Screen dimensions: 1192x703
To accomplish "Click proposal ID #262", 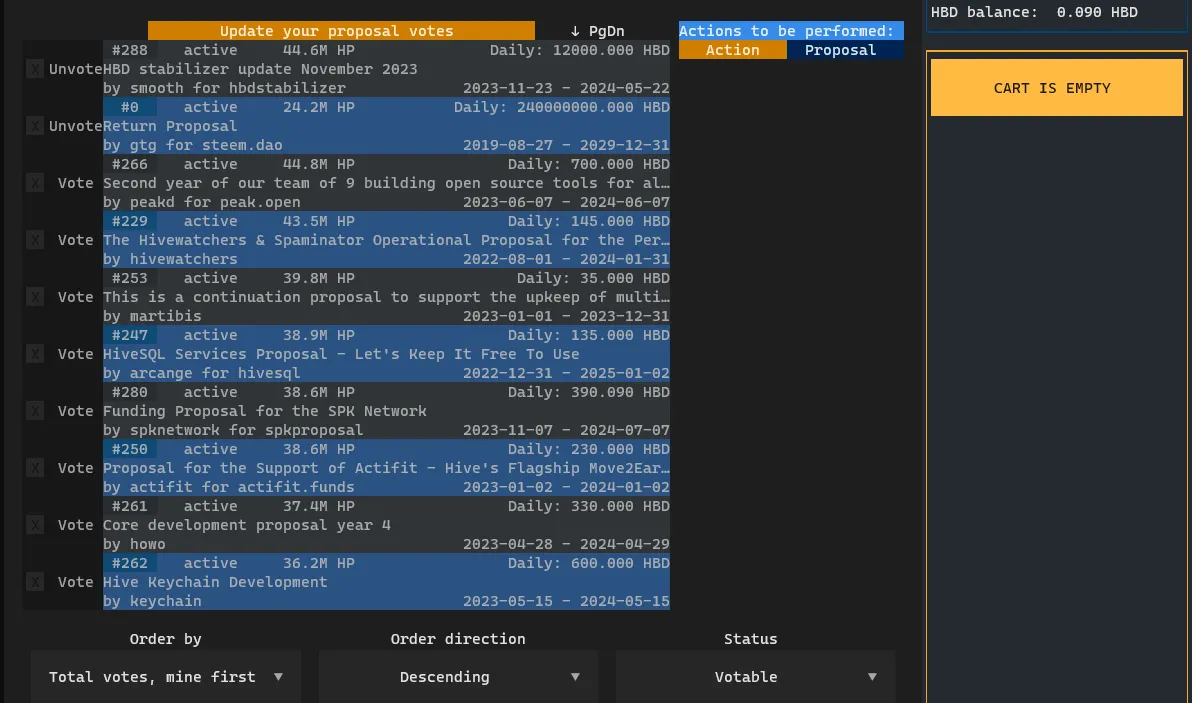I will [130, 563].
